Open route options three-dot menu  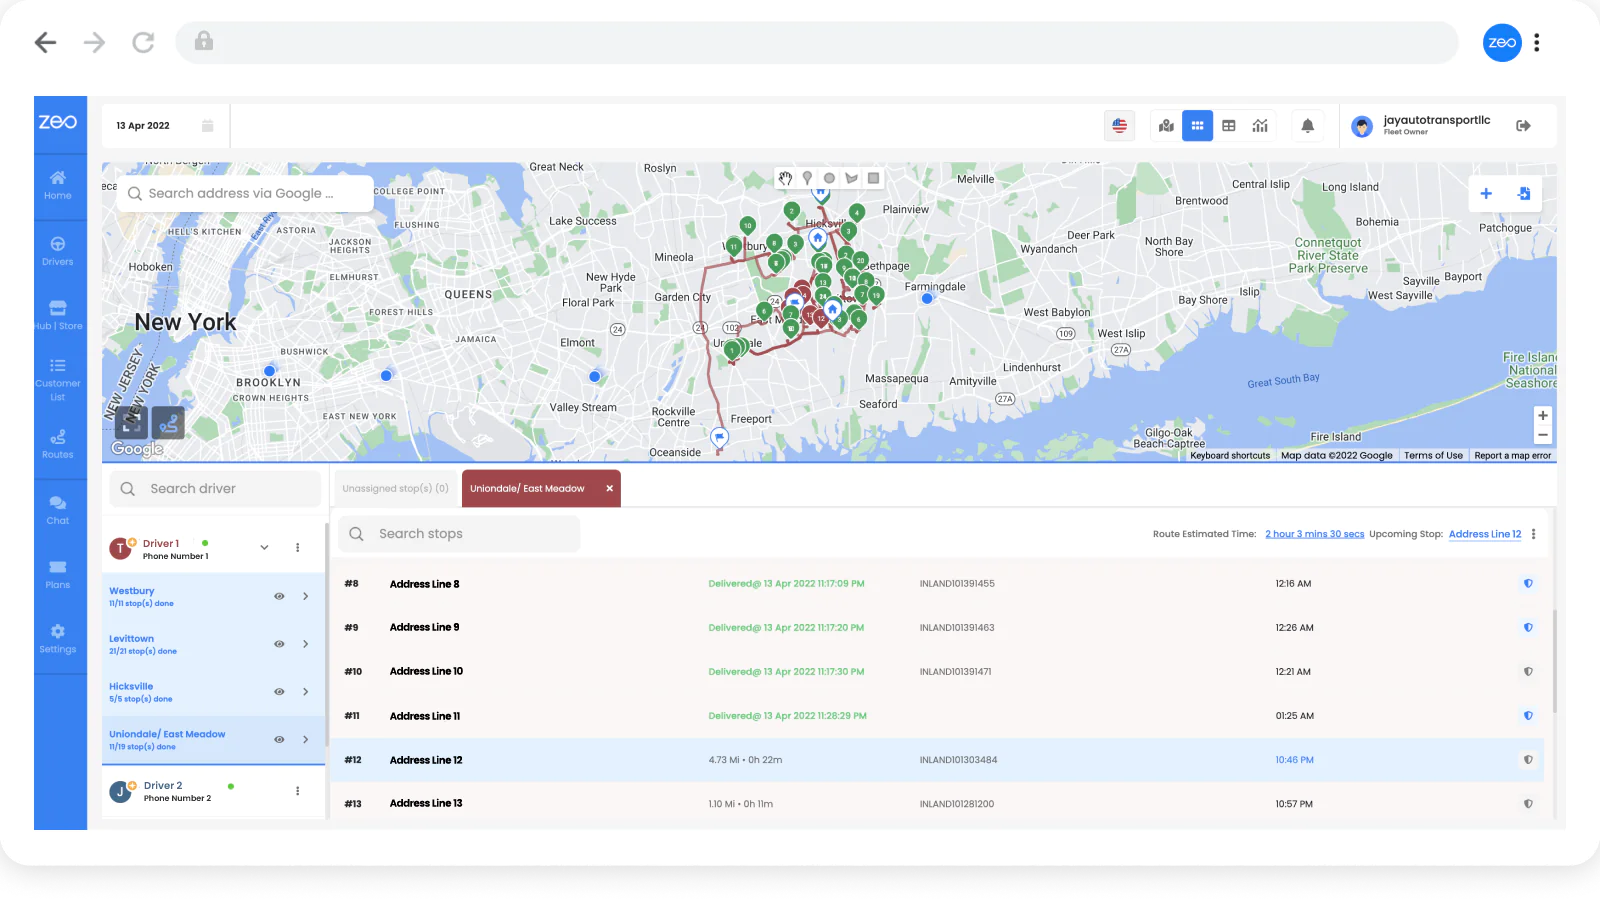click(x=1533, y=534)
